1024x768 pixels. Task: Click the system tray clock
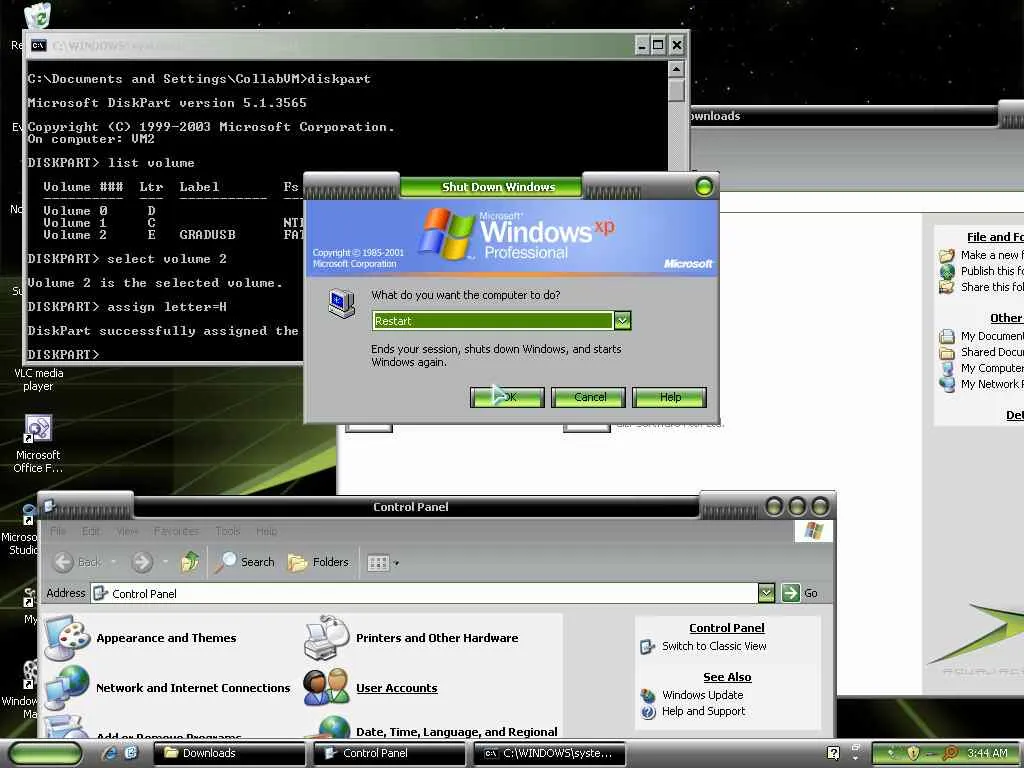pos(987,753)
